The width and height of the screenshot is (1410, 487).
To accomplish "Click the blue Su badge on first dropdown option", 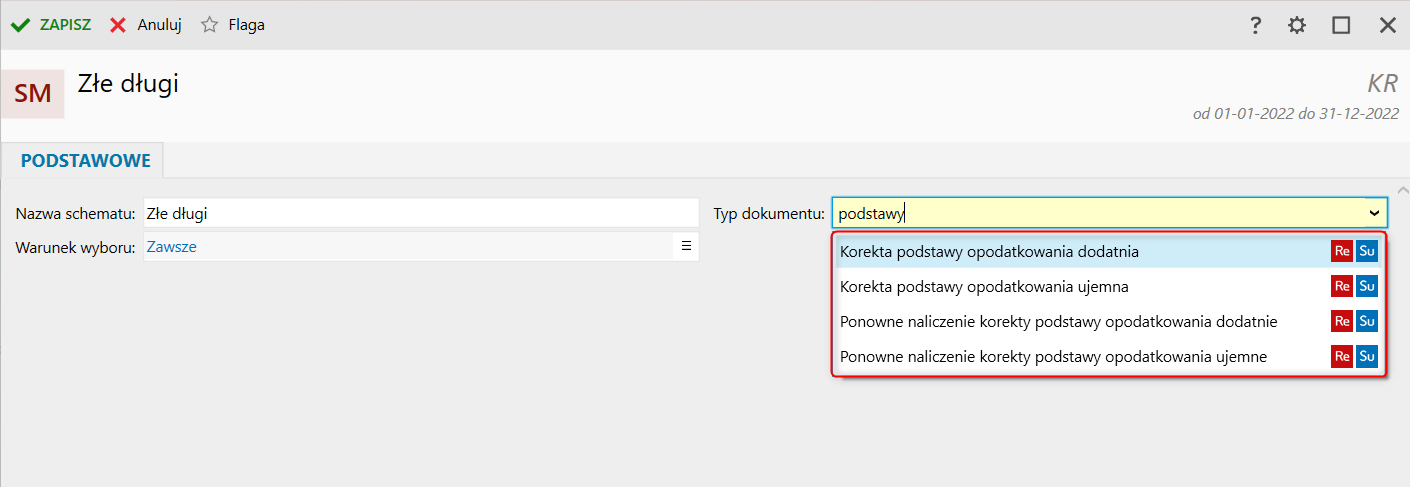I will click(1367, 252).
